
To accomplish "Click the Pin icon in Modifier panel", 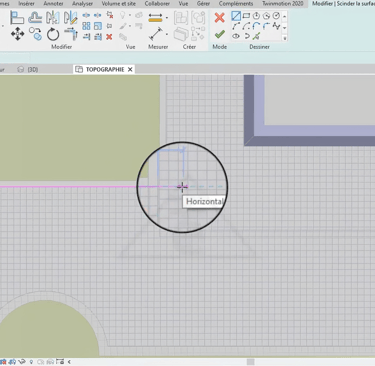I will [x=109, y=26].
